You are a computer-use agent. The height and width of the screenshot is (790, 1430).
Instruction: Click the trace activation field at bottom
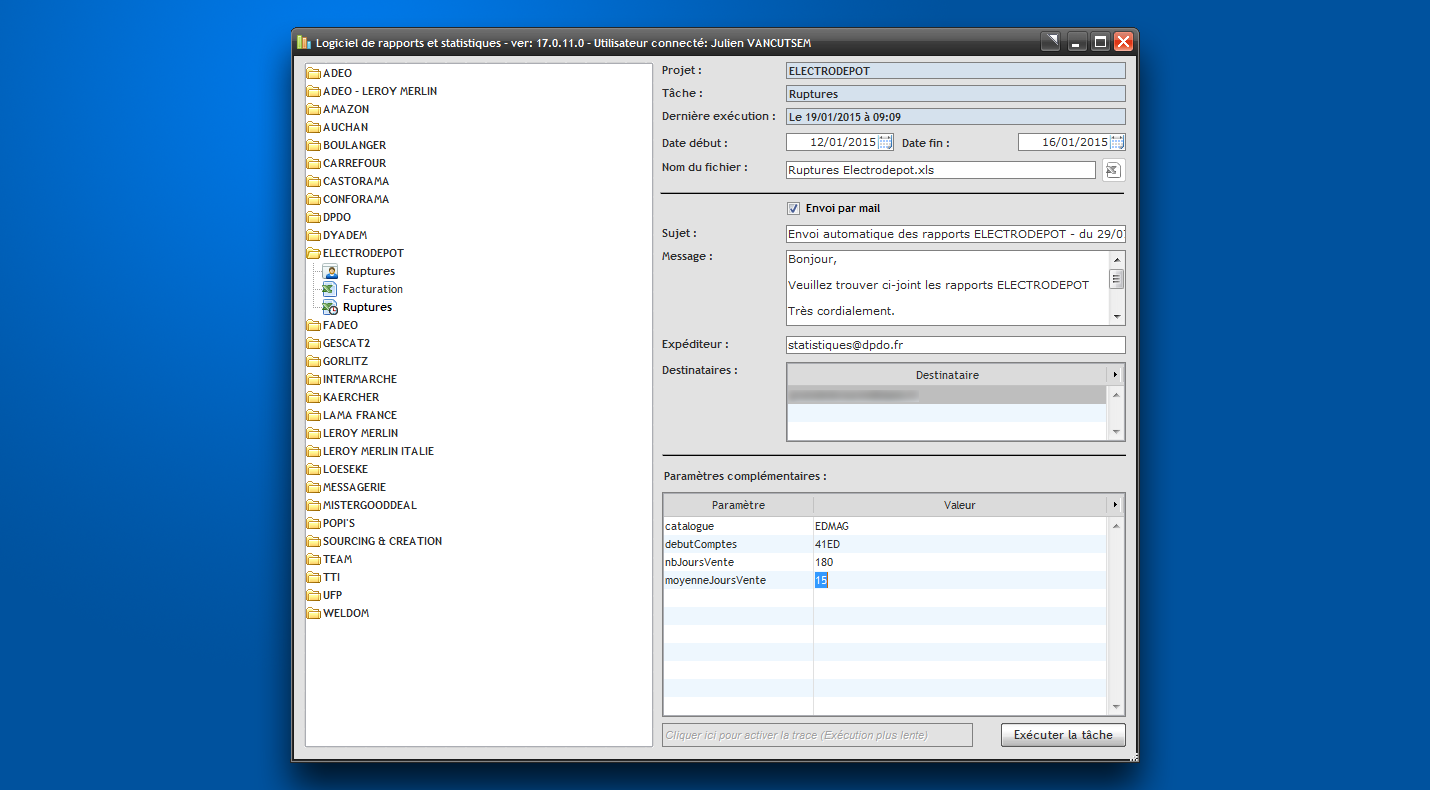click(817, 735)
